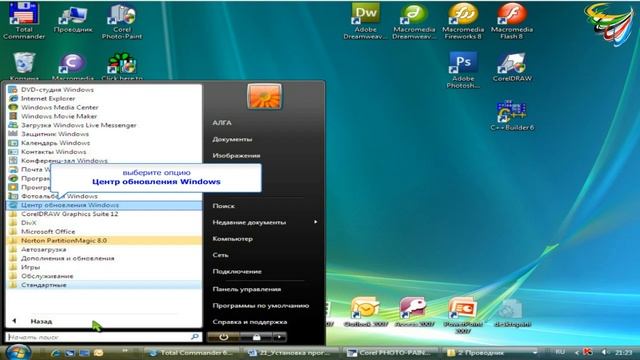The height and width of the screenshot is (360, 640).
Task: Expand the Игры folder
Action: 104,267
